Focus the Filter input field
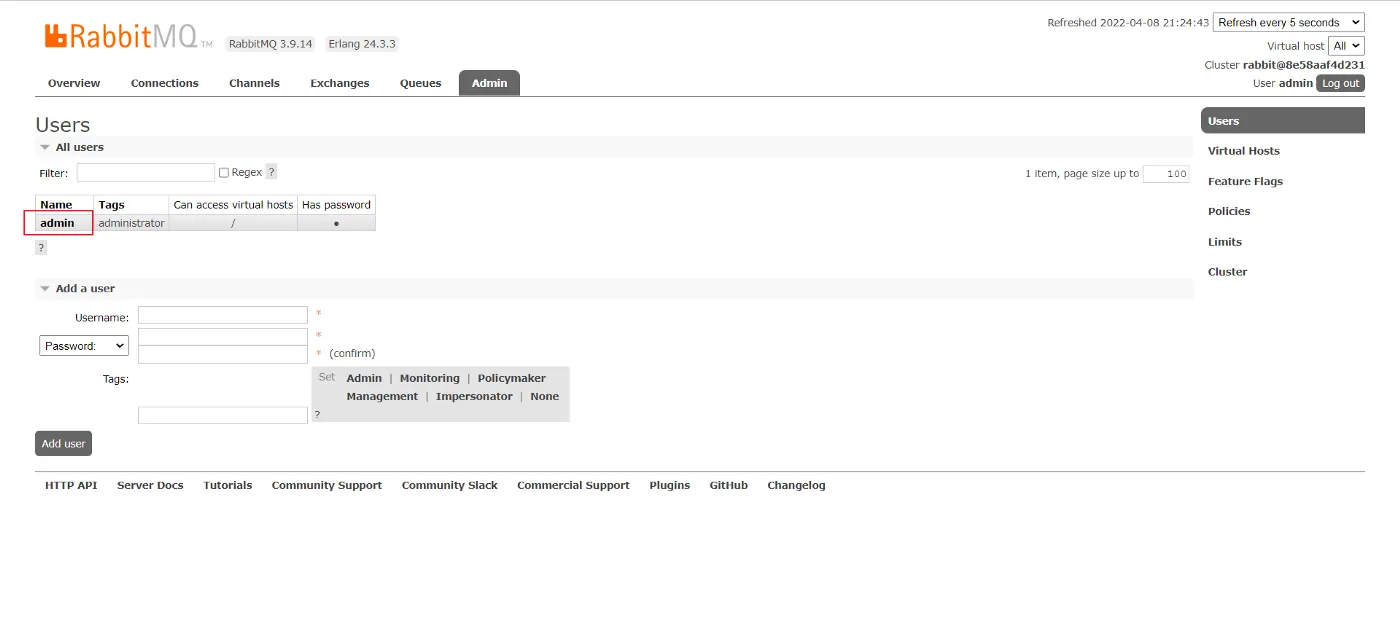 (x=146, y=172)
